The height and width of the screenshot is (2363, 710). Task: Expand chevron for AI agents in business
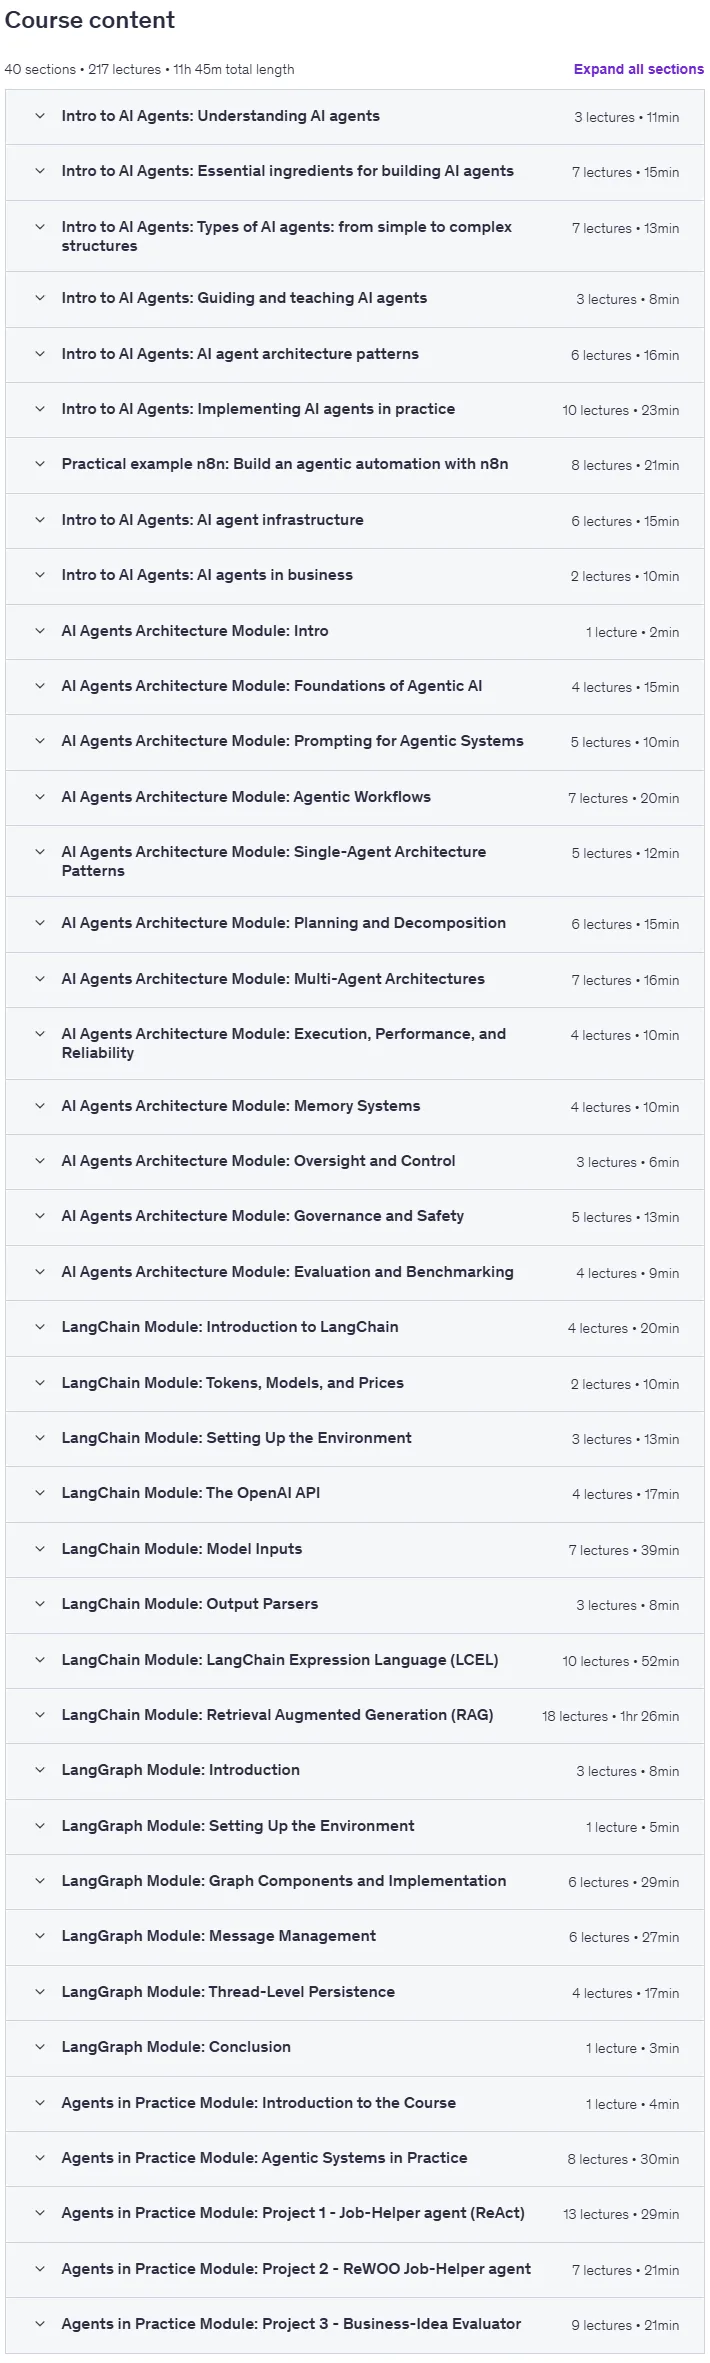click(x=40, y=575)
